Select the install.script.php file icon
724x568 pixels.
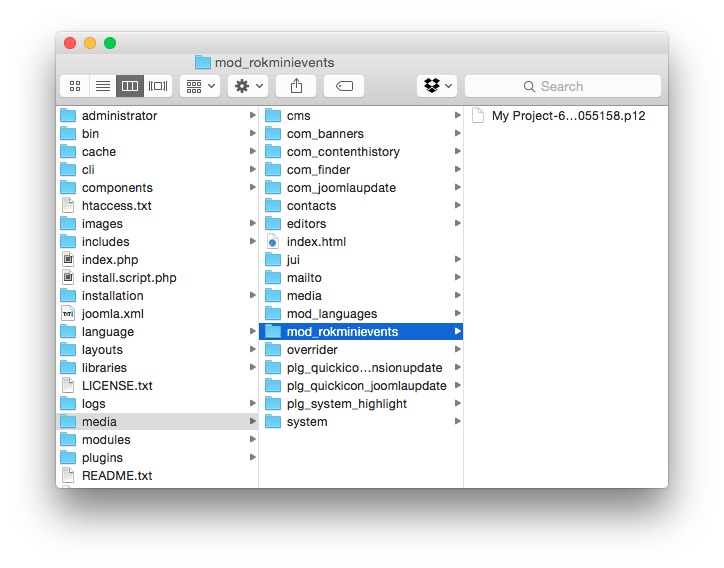(68, 278)
